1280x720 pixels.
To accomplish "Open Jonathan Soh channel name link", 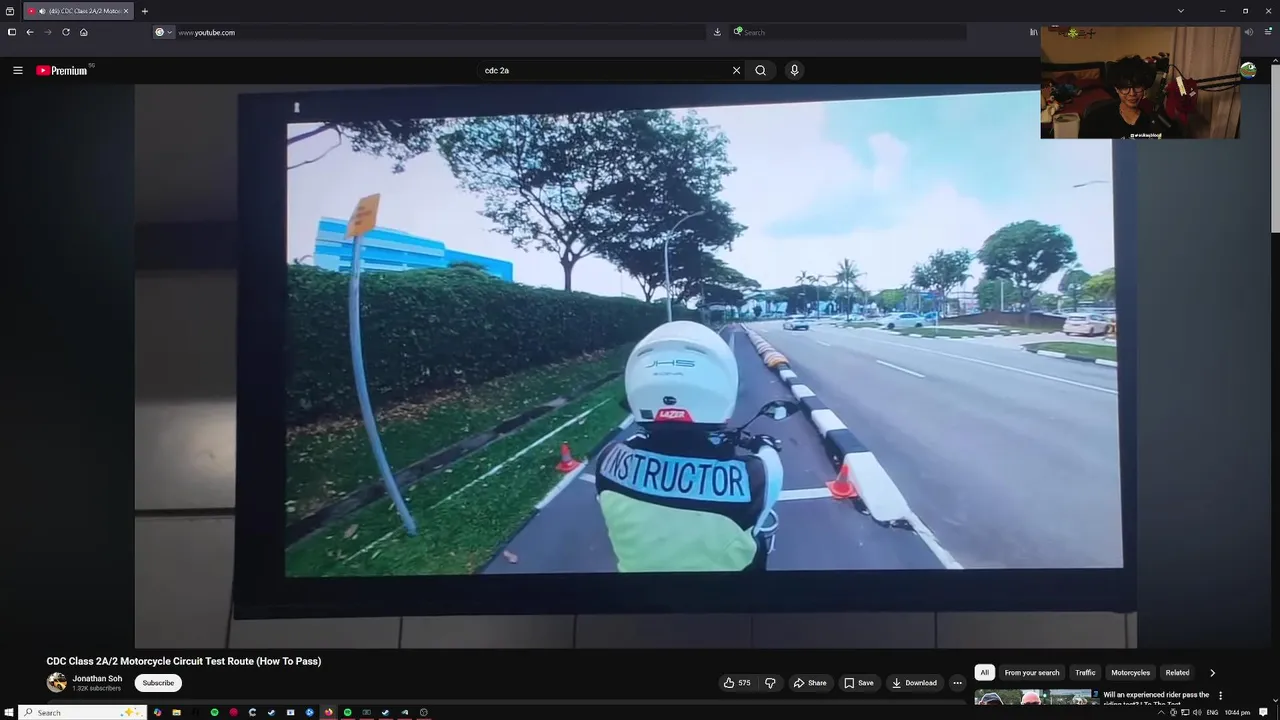I will point(97,678).
